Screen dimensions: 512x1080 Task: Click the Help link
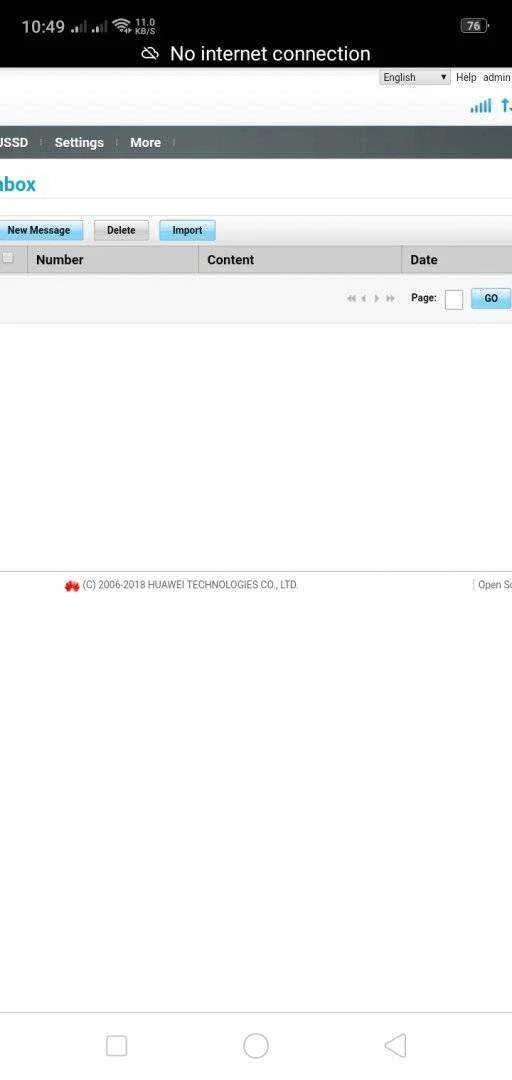tap(466, 77)
